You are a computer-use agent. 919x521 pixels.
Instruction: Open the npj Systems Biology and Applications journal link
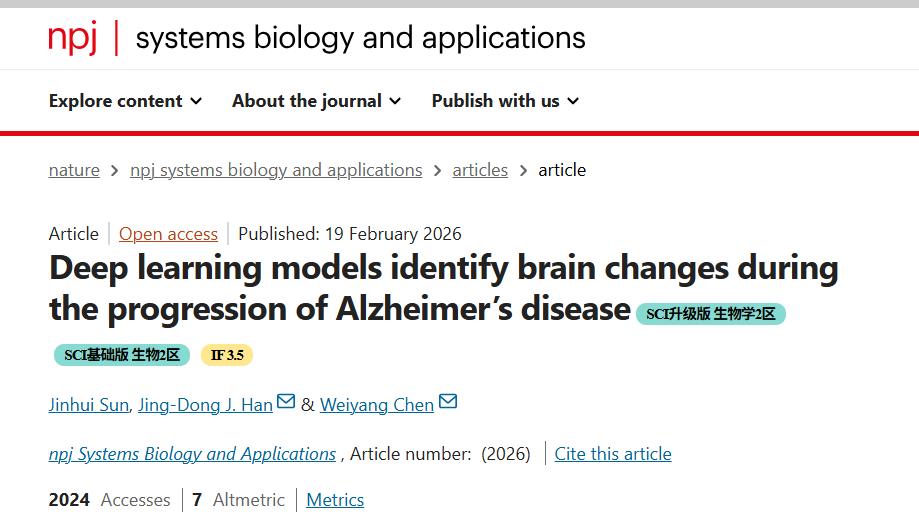192,454
